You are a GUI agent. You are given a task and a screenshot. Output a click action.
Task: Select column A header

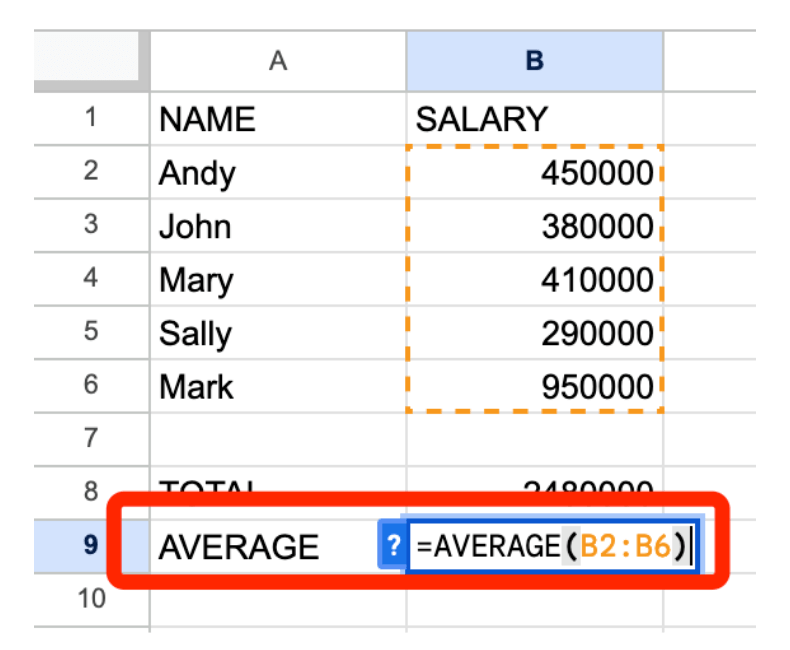pos(278,61)
